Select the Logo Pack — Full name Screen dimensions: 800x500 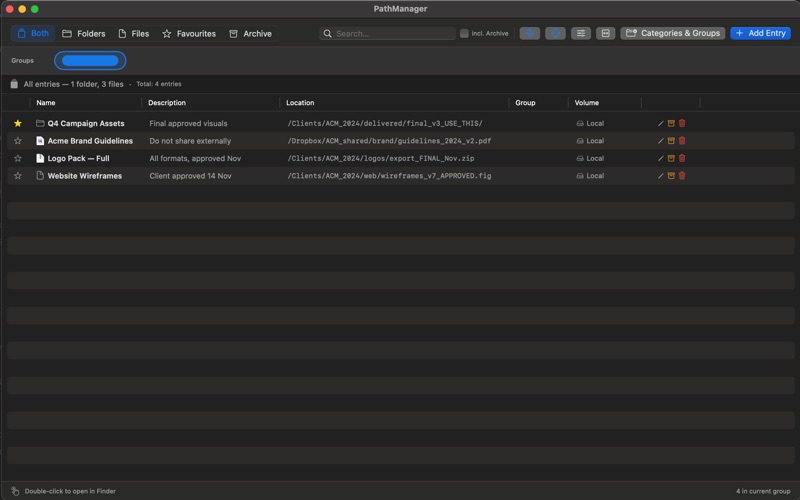(79, 158)
